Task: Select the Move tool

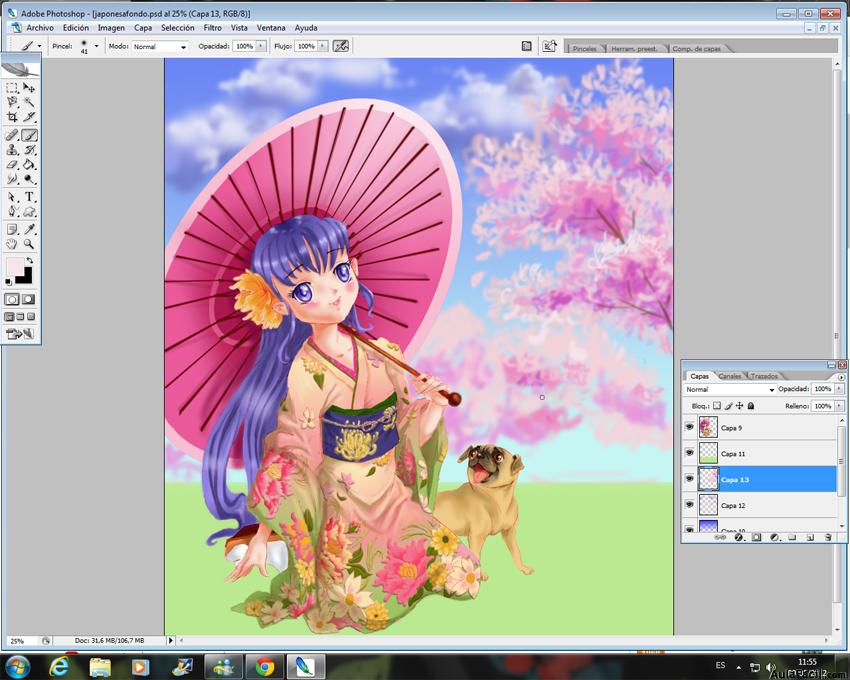Action: click(x=29, y=87)
